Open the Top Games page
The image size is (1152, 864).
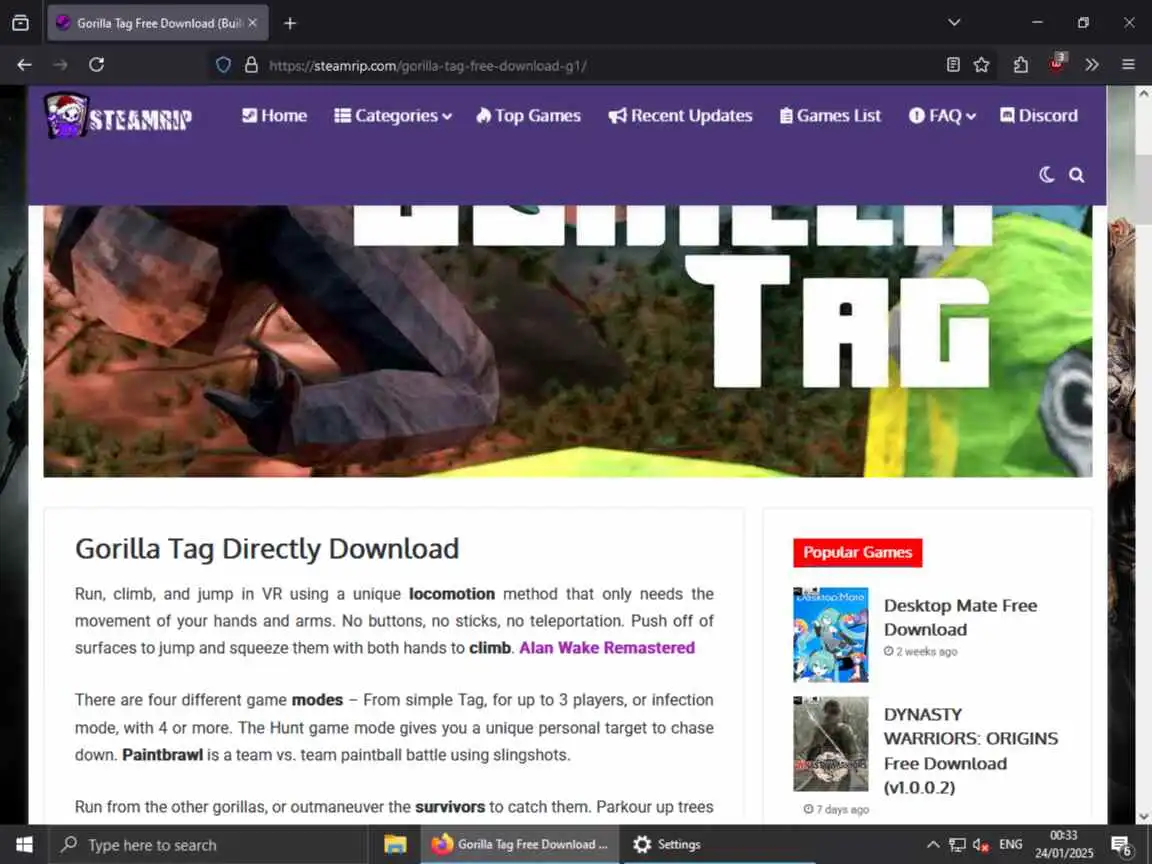528,115
